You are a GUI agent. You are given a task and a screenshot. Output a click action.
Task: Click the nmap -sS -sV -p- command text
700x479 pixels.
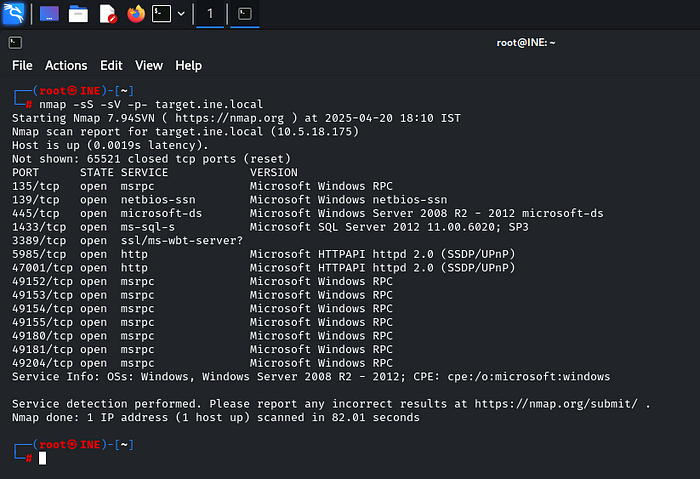(93, 104)
